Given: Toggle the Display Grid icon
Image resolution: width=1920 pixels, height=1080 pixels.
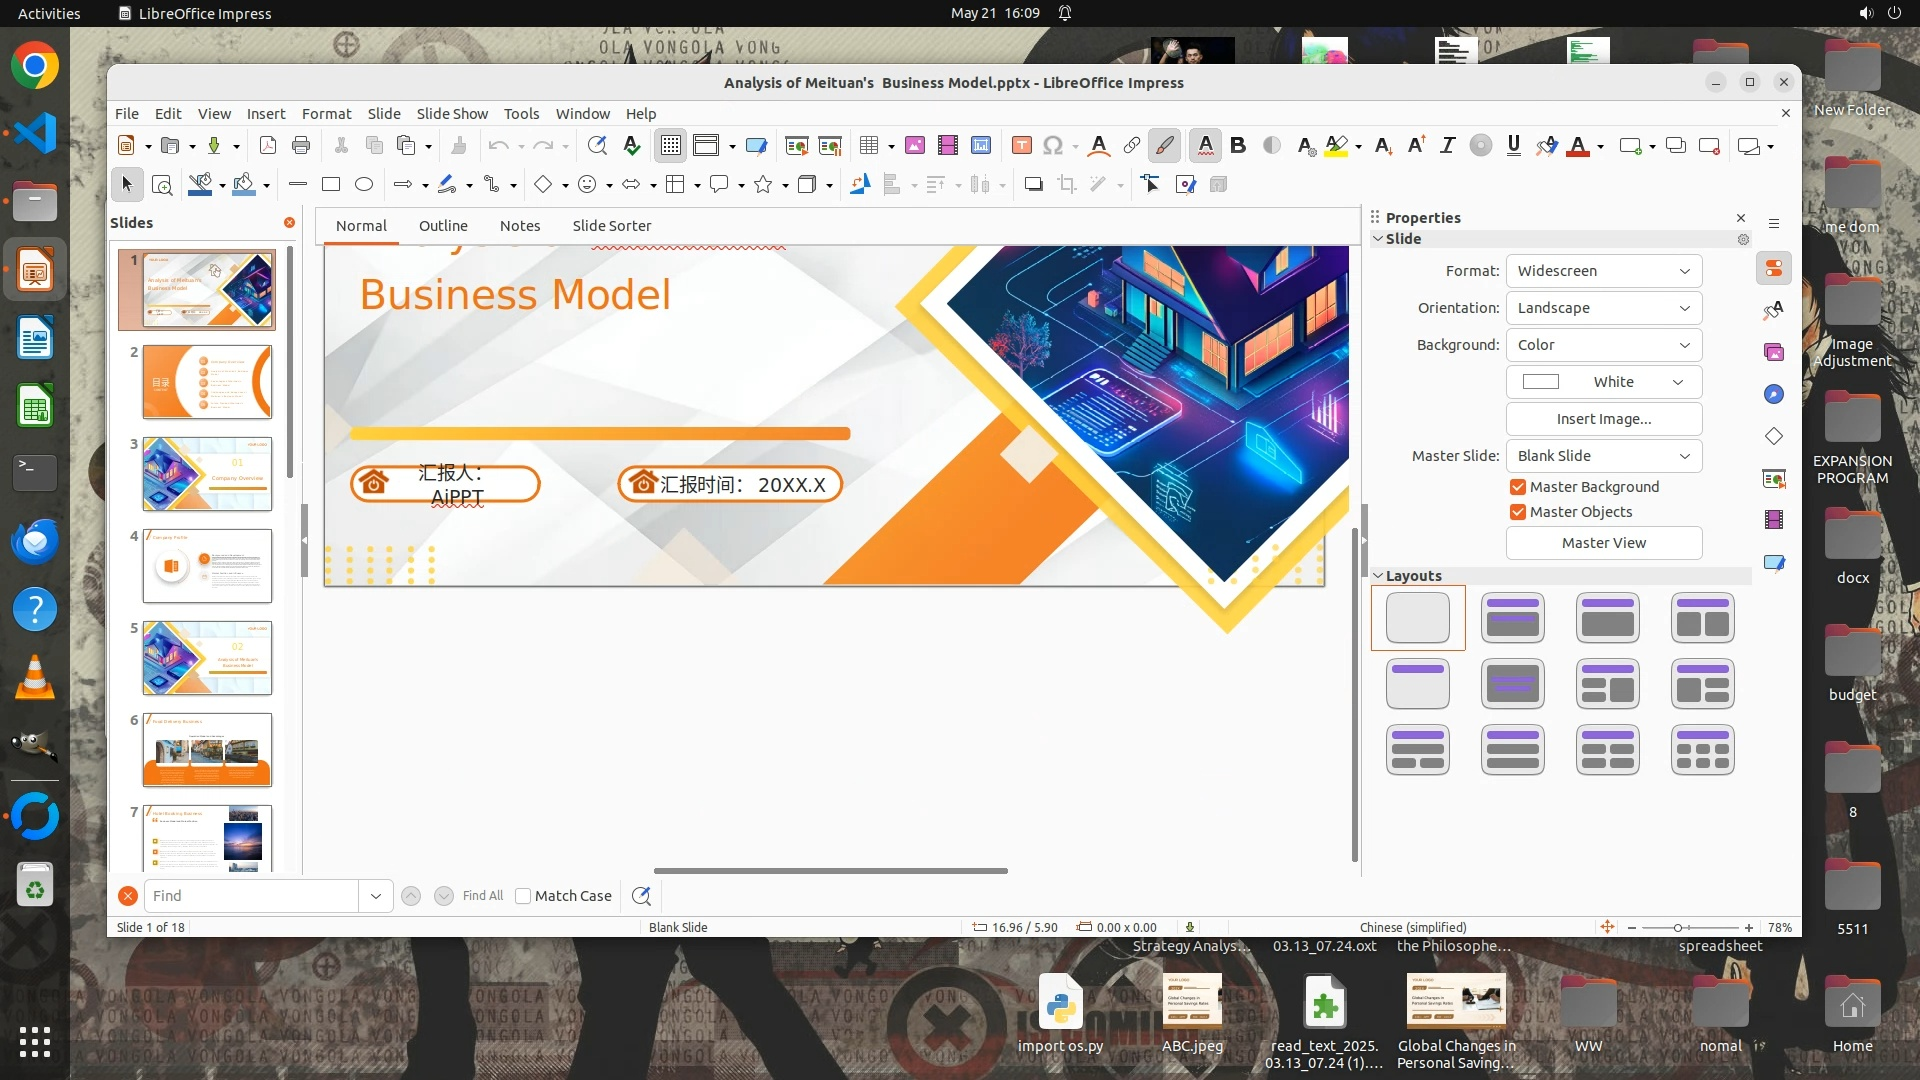Looking at the screenshot, I should pyautogui.click(x=670, y=146).
